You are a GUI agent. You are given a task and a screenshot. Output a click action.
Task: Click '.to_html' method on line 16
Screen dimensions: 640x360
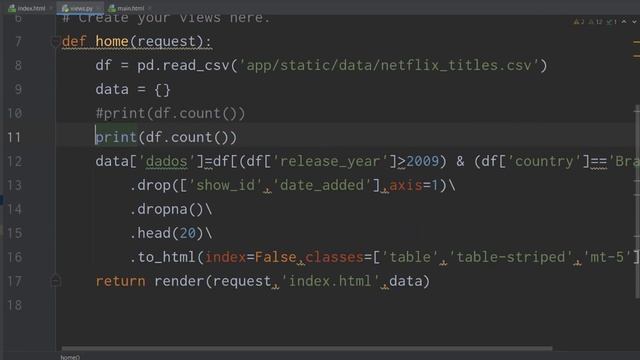pos(163,258)
